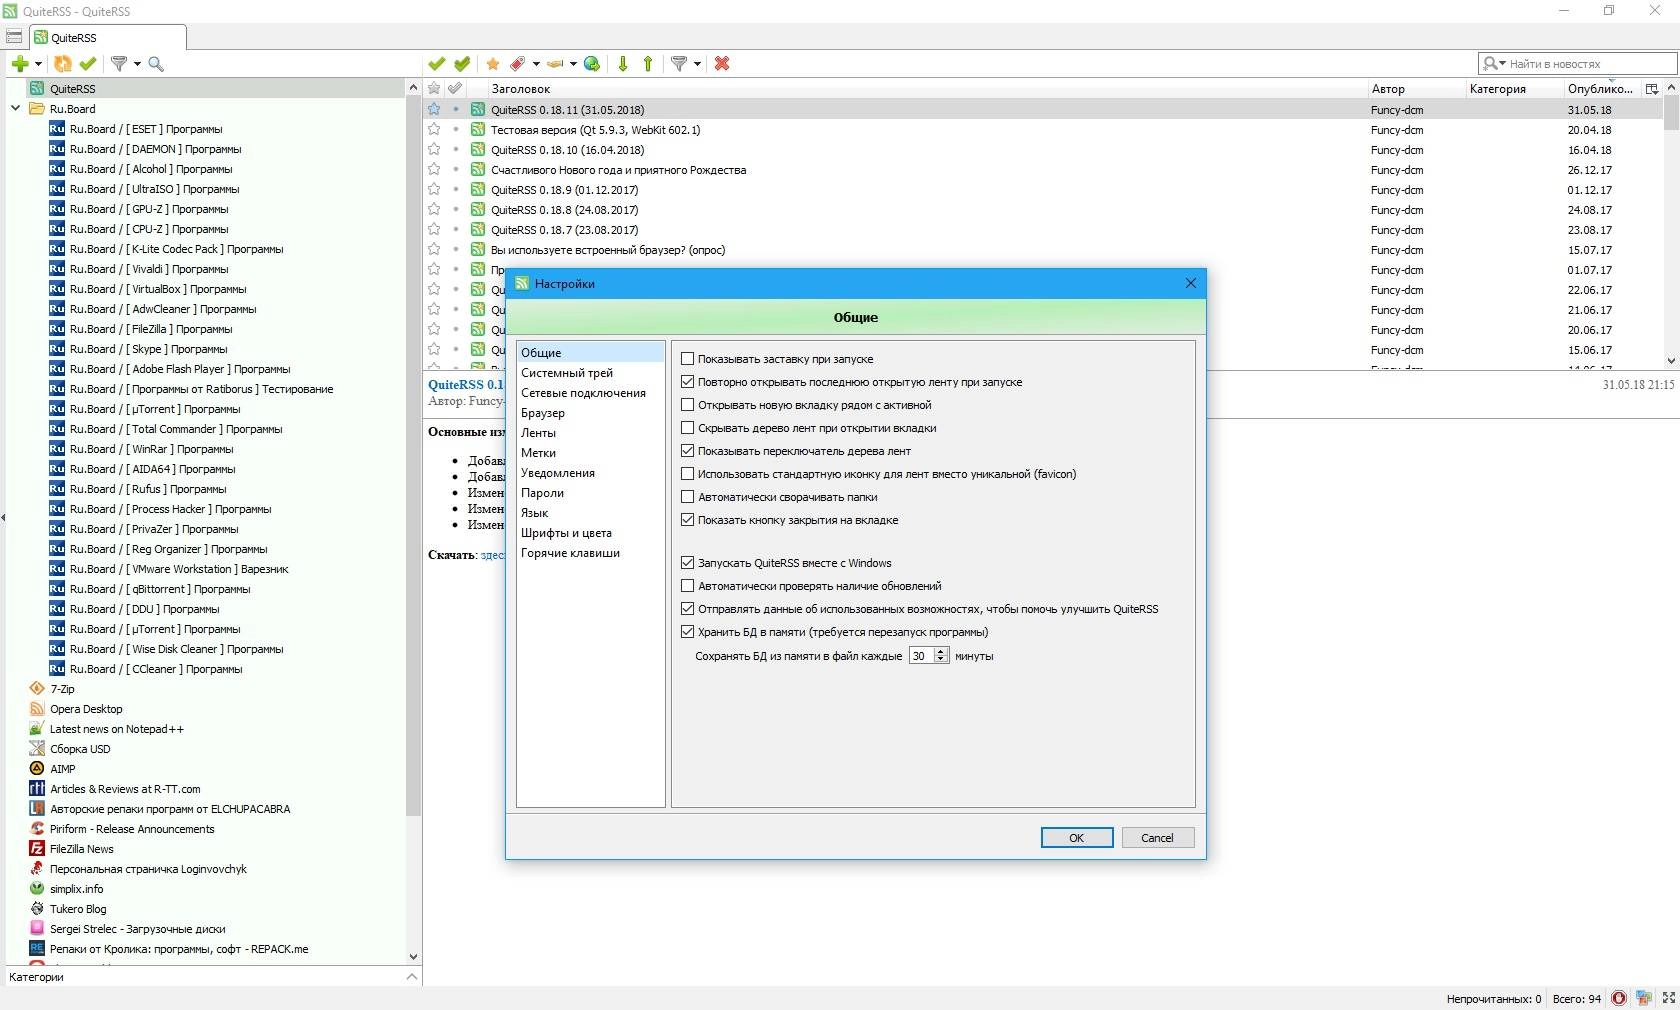1680x1010 pixels.
Task: Select 'Ленты' settings category
Action: (590, 433)
